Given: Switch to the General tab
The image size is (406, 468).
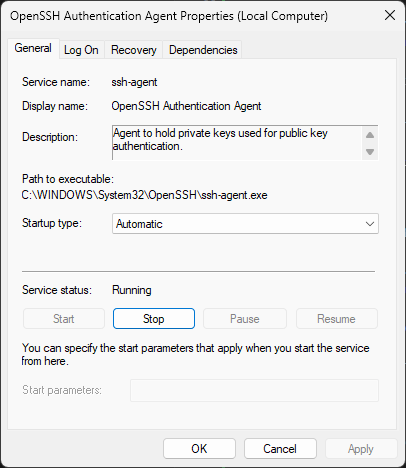Looking at the screenshot, I should click(33, 49).
